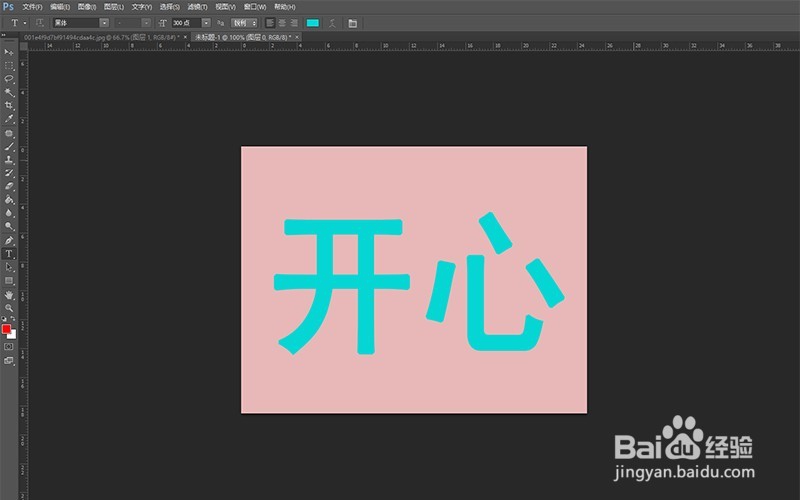Open cyan text color swatch
This screenshot has width=800, height=500.
313,23
